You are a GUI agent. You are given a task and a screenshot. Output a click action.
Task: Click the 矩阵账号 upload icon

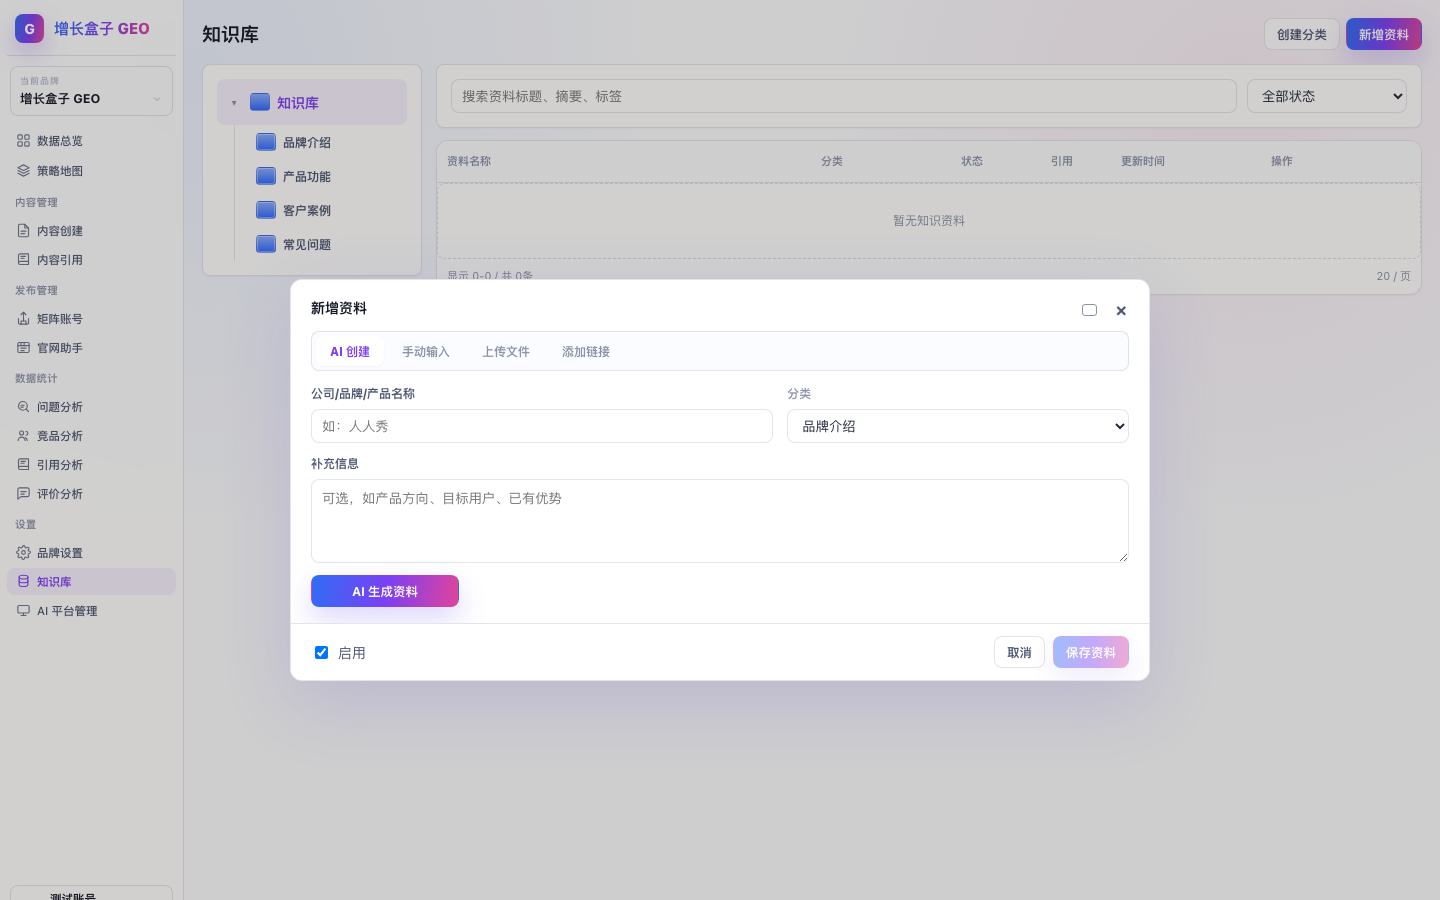(x=23, y=319)
